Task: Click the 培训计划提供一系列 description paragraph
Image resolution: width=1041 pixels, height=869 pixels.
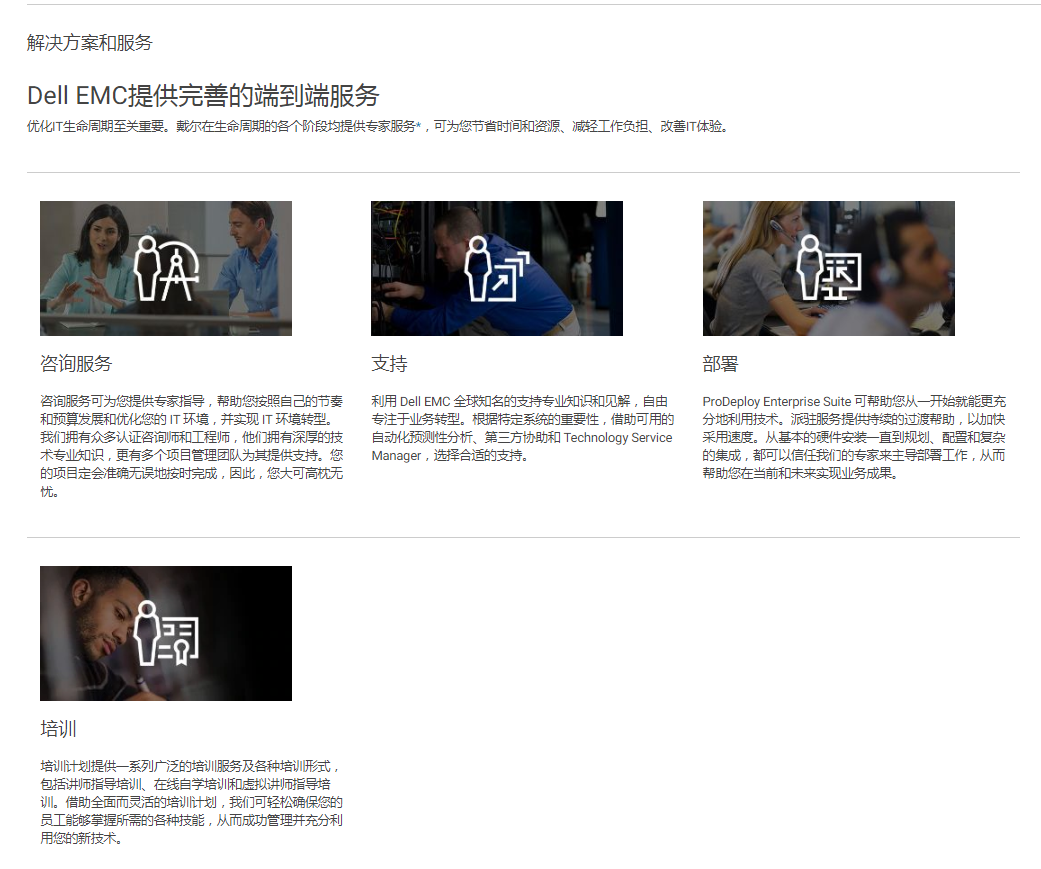Action: point(191,802)
